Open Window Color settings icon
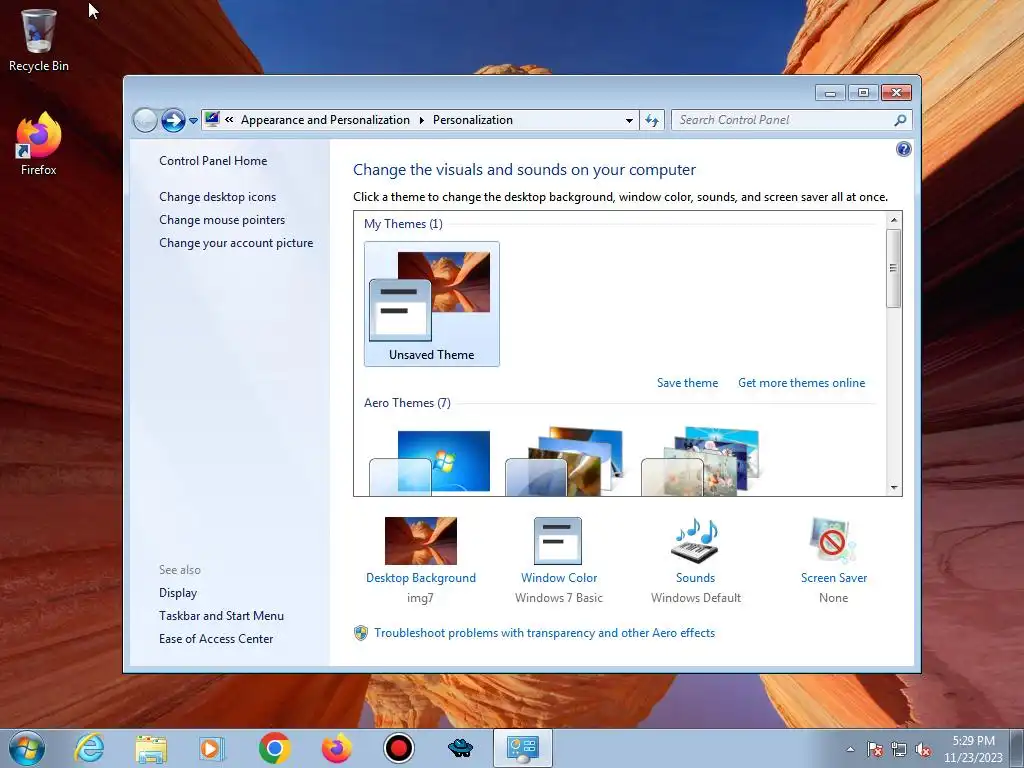This screenshot has height=768, width=1024. (558, 541)
